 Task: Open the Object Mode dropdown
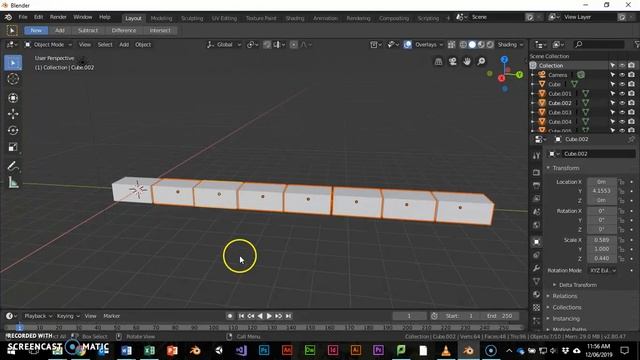tap(48, 44)
